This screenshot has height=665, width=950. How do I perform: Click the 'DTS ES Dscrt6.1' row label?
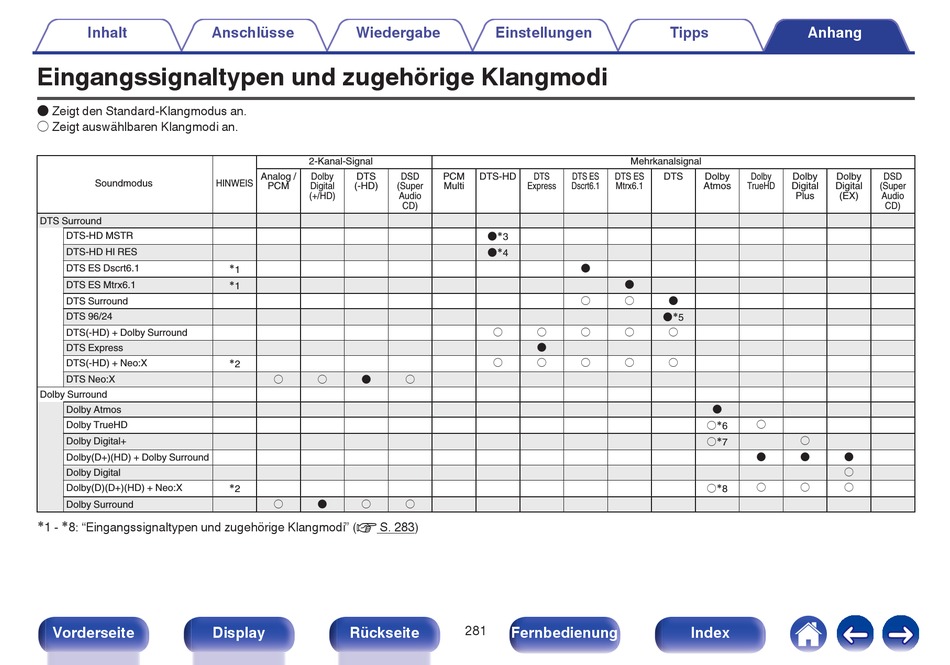click(102, 268)
